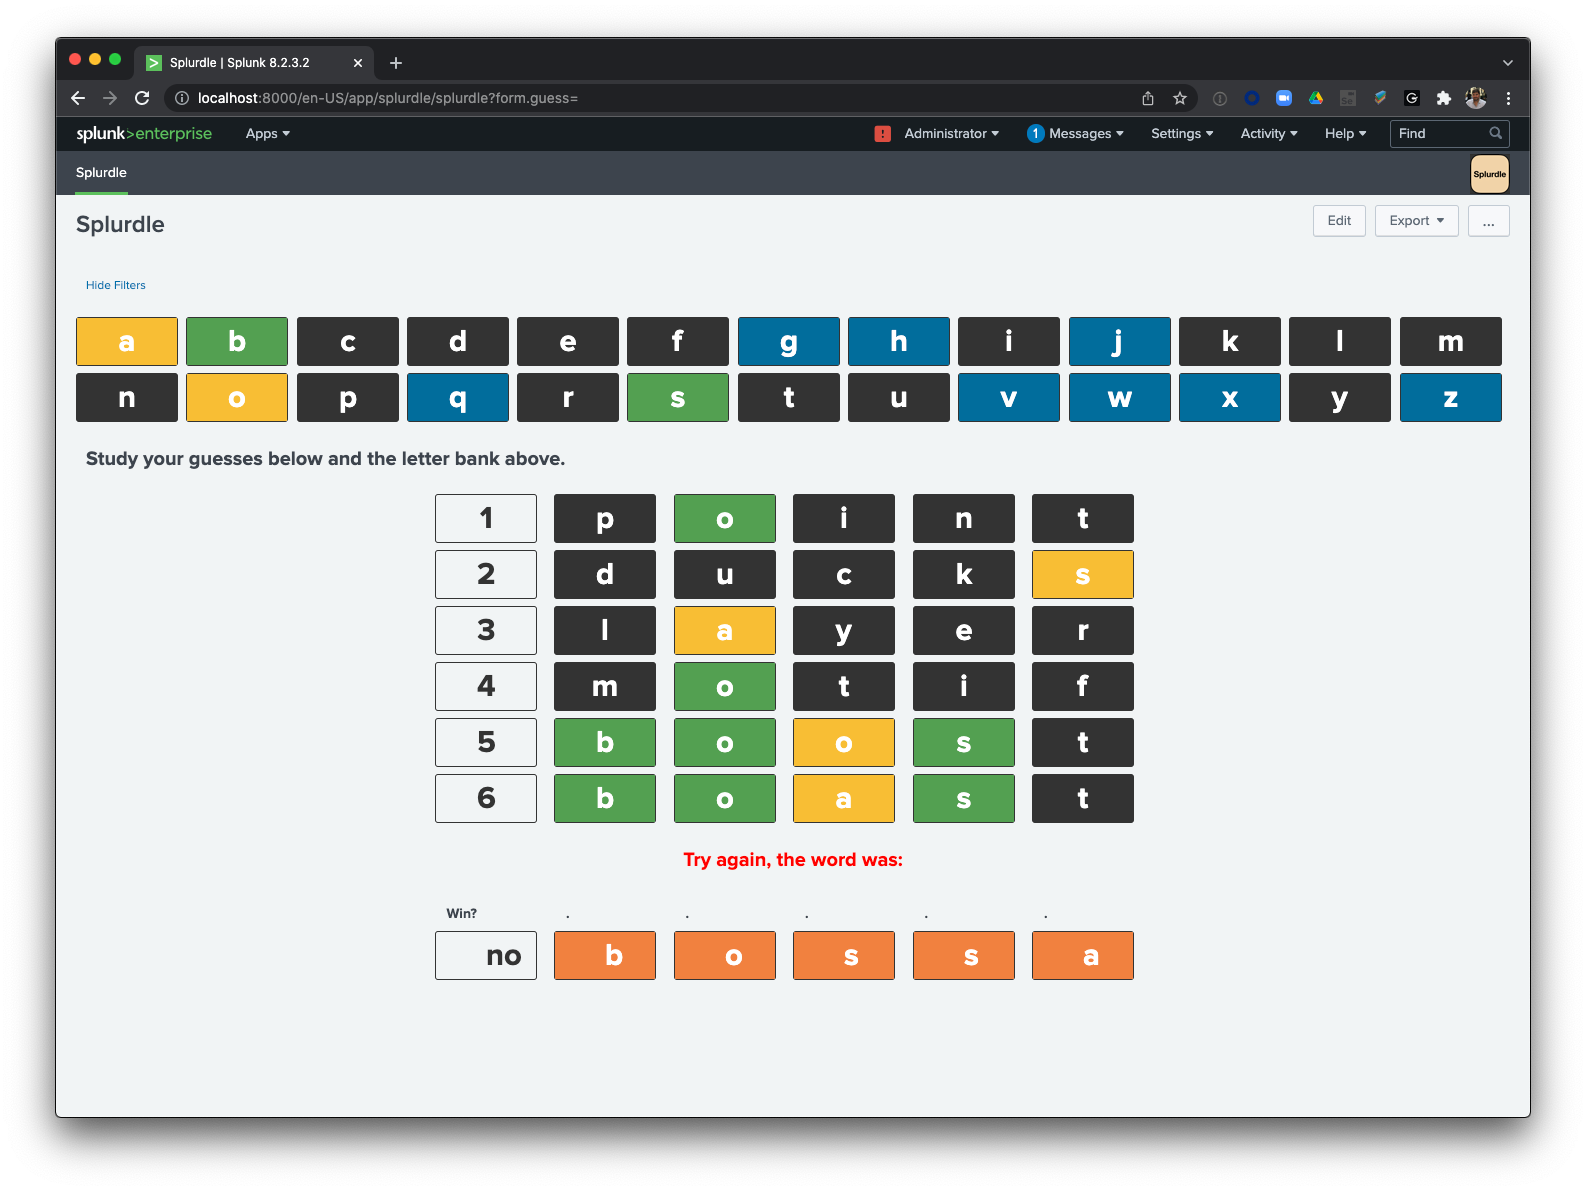
Task: Click the Splurdle dashboard title
Action: [120, 224]
